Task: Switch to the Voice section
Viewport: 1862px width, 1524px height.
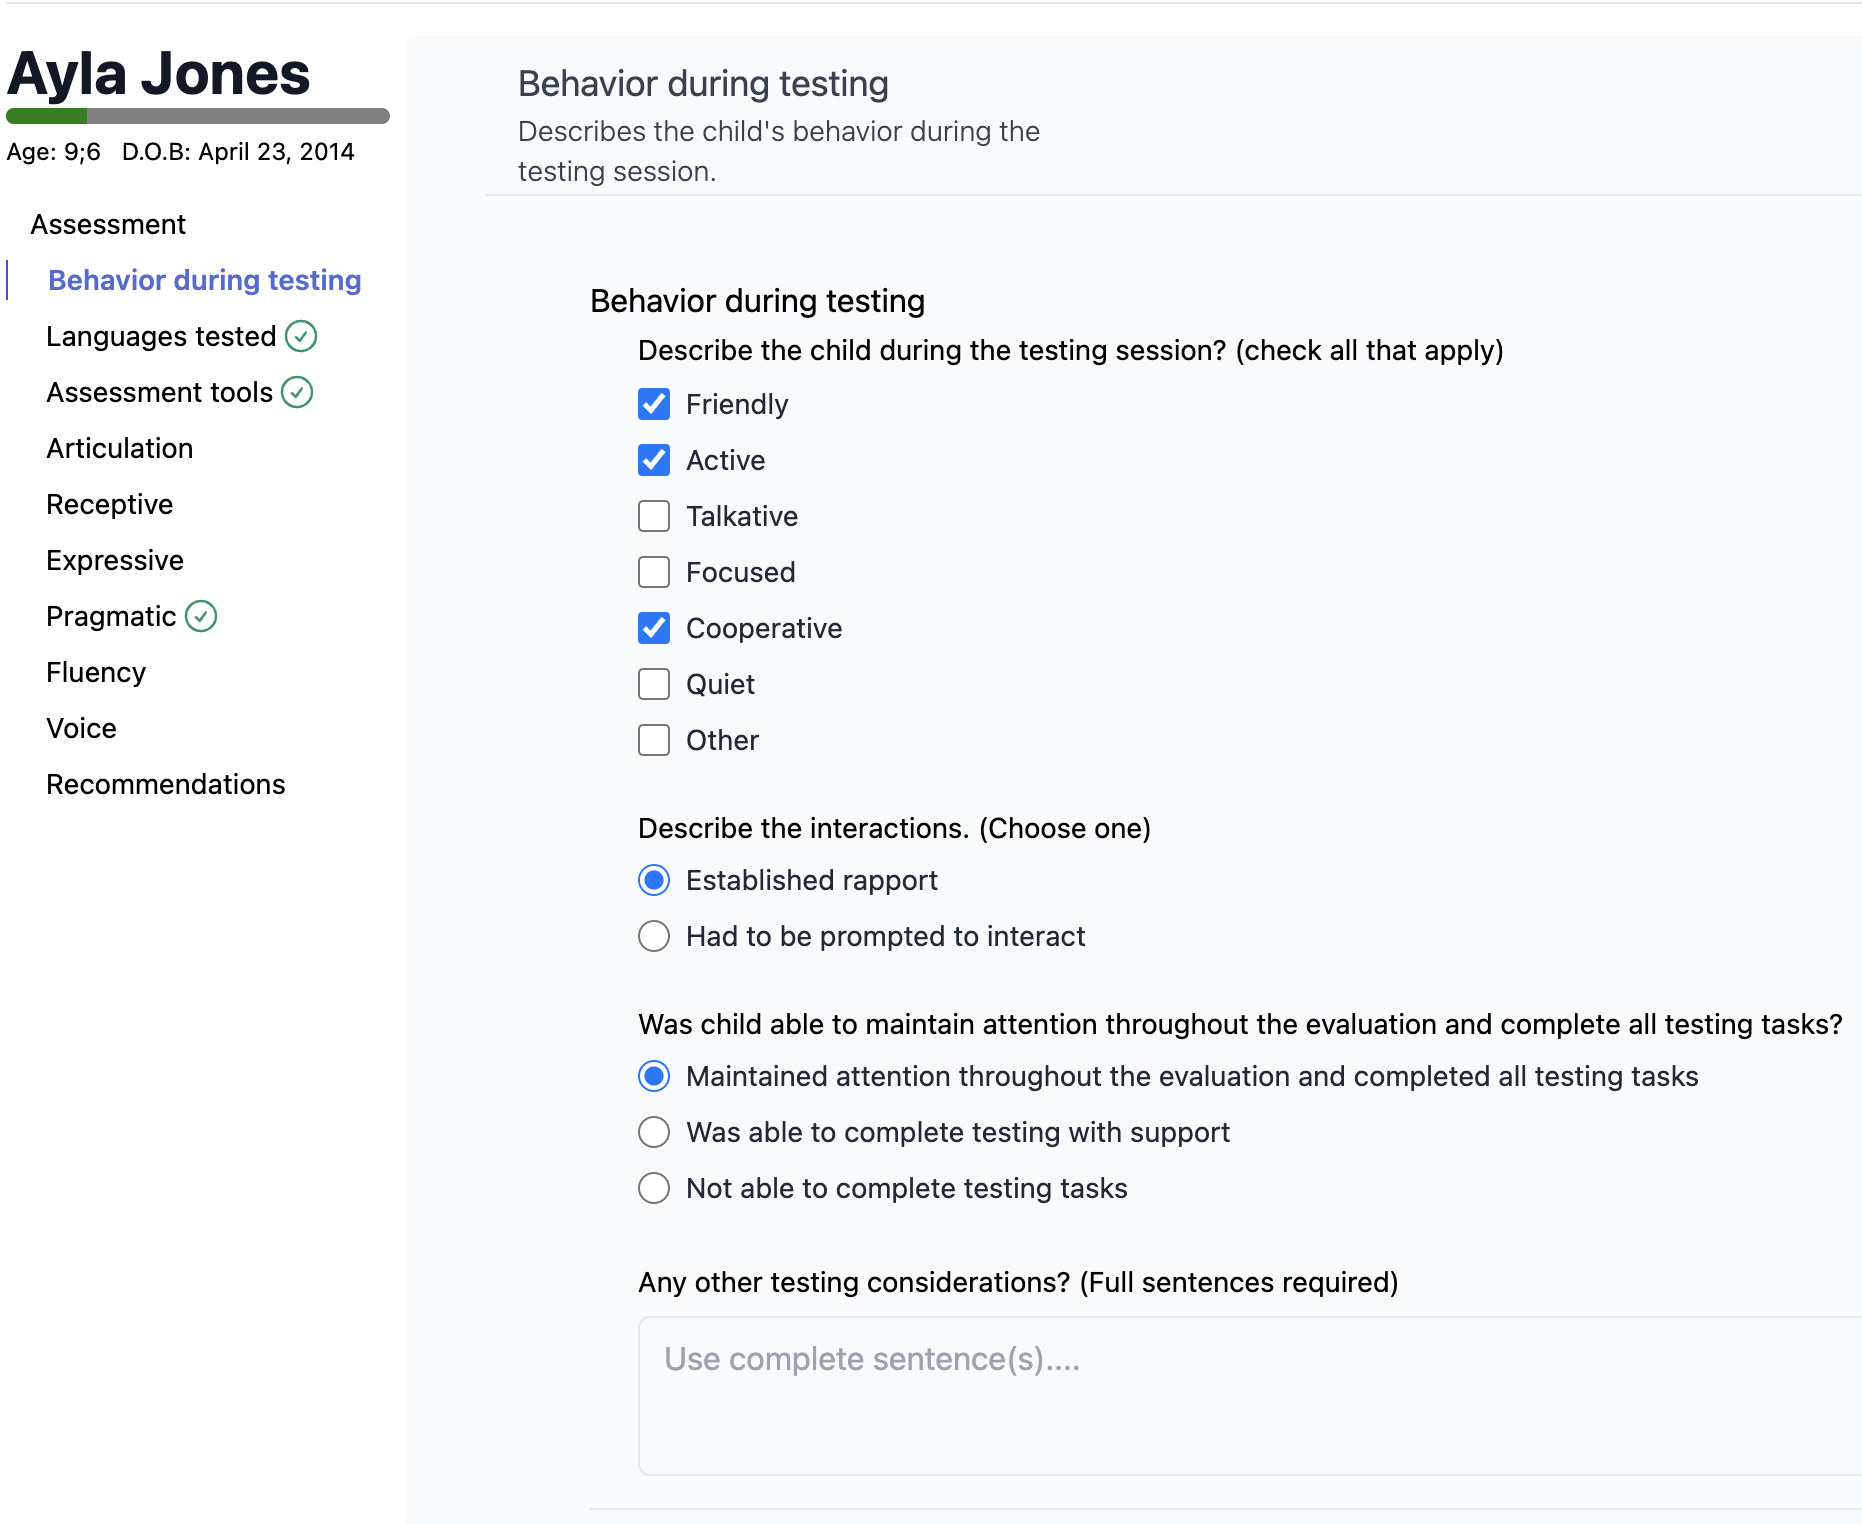Action: 82,729
